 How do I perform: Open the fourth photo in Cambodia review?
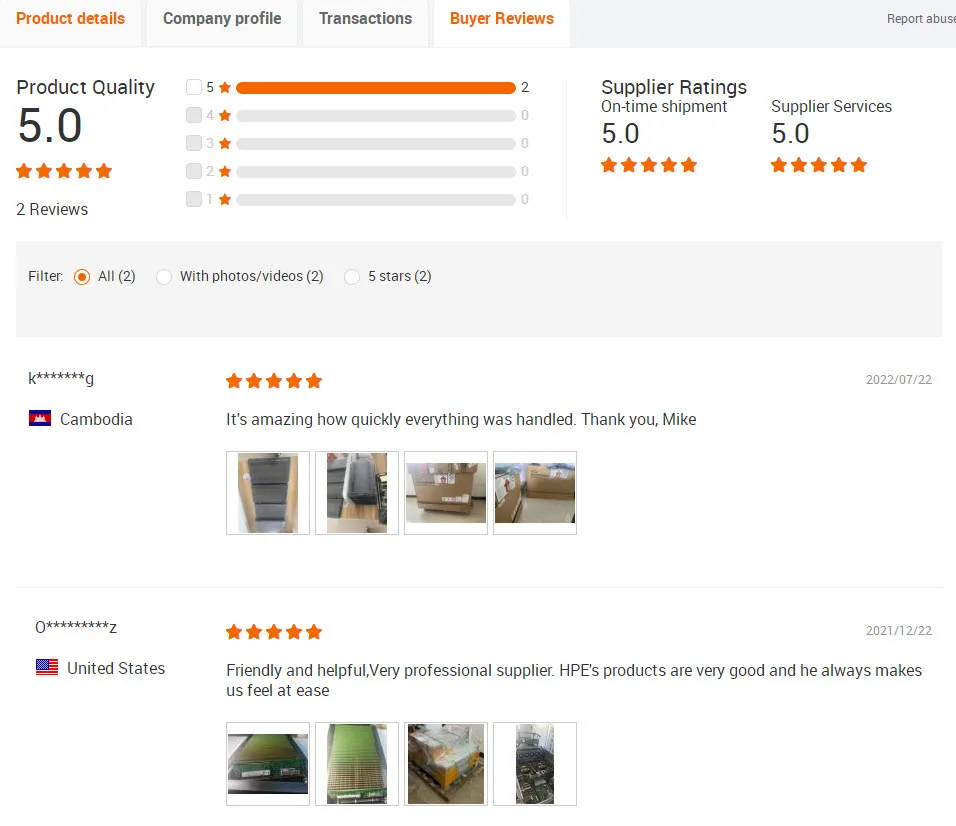point(535,493)
